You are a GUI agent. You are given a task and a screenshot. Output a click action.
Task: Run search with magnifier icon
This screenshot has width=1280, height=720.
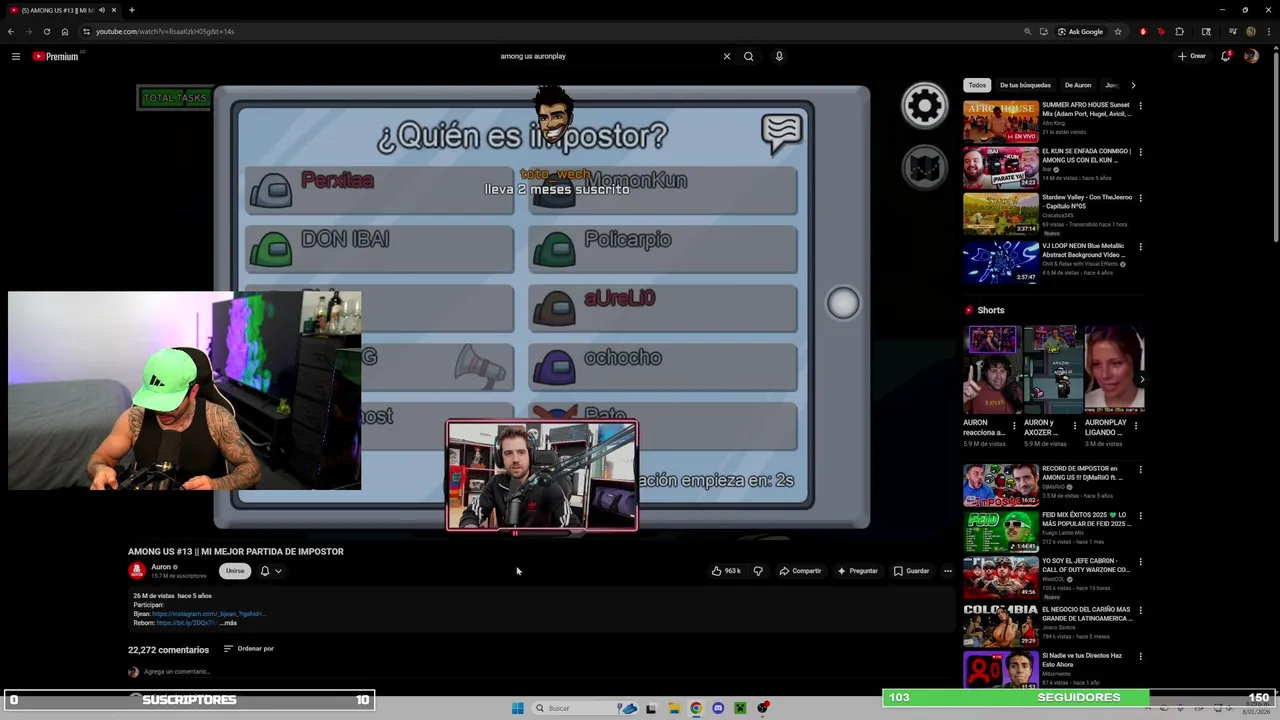click(x=748, y=56)
